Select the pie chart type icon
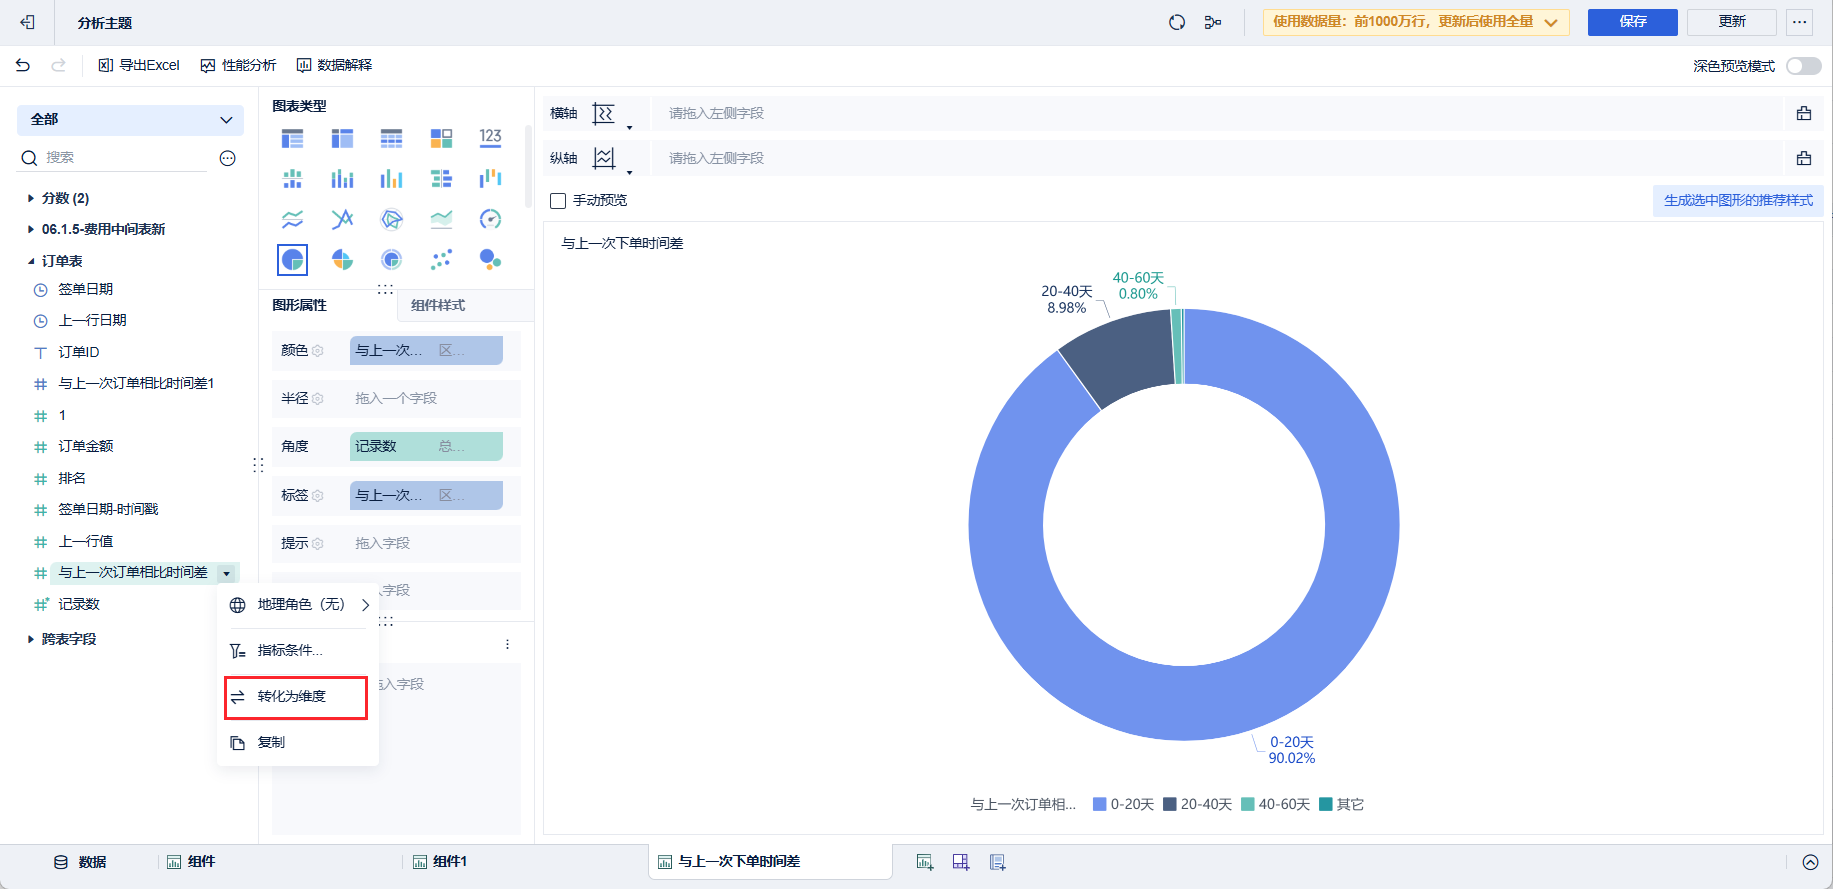Viewport: 1833px width, 889px height. (292, 260)
